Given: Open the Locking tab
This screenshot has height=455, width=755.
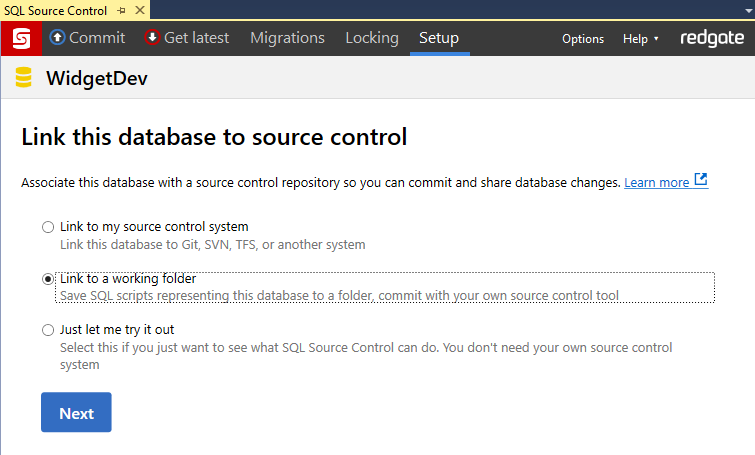Looking at the screenshot, I should (x=372, y=38).
